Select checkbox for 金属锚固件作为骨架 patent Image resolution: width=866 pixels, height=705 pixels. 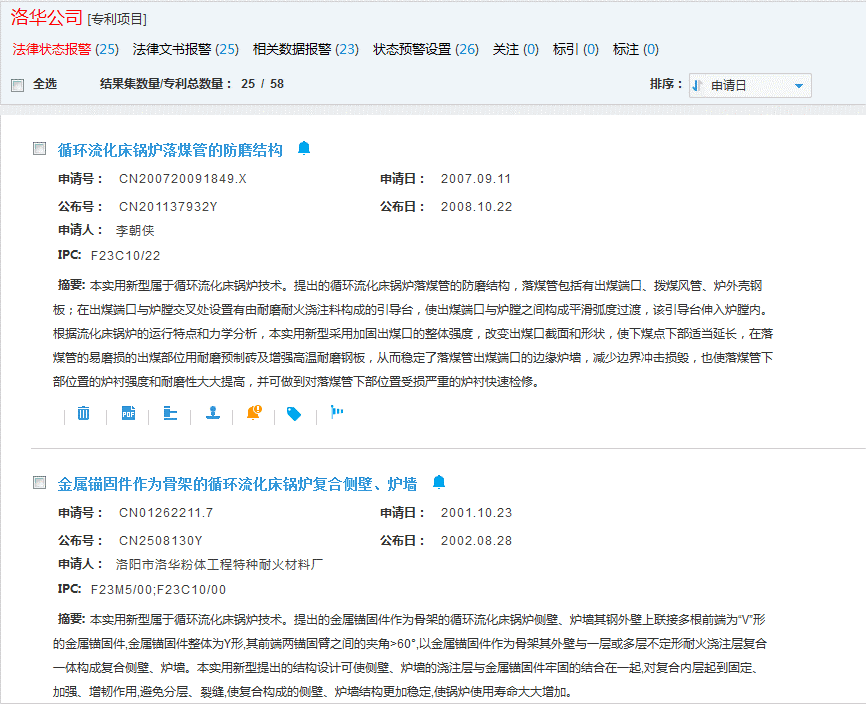(40, 483)
